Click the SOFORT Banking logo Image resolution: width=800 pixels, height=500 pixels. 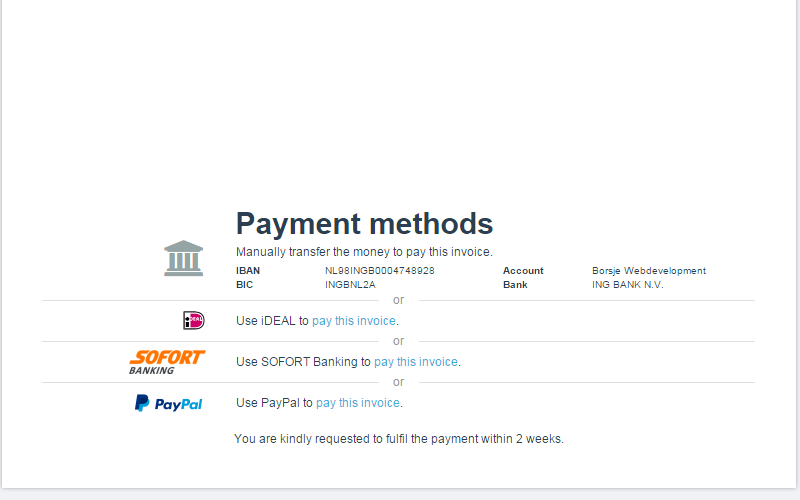[167, 362]
